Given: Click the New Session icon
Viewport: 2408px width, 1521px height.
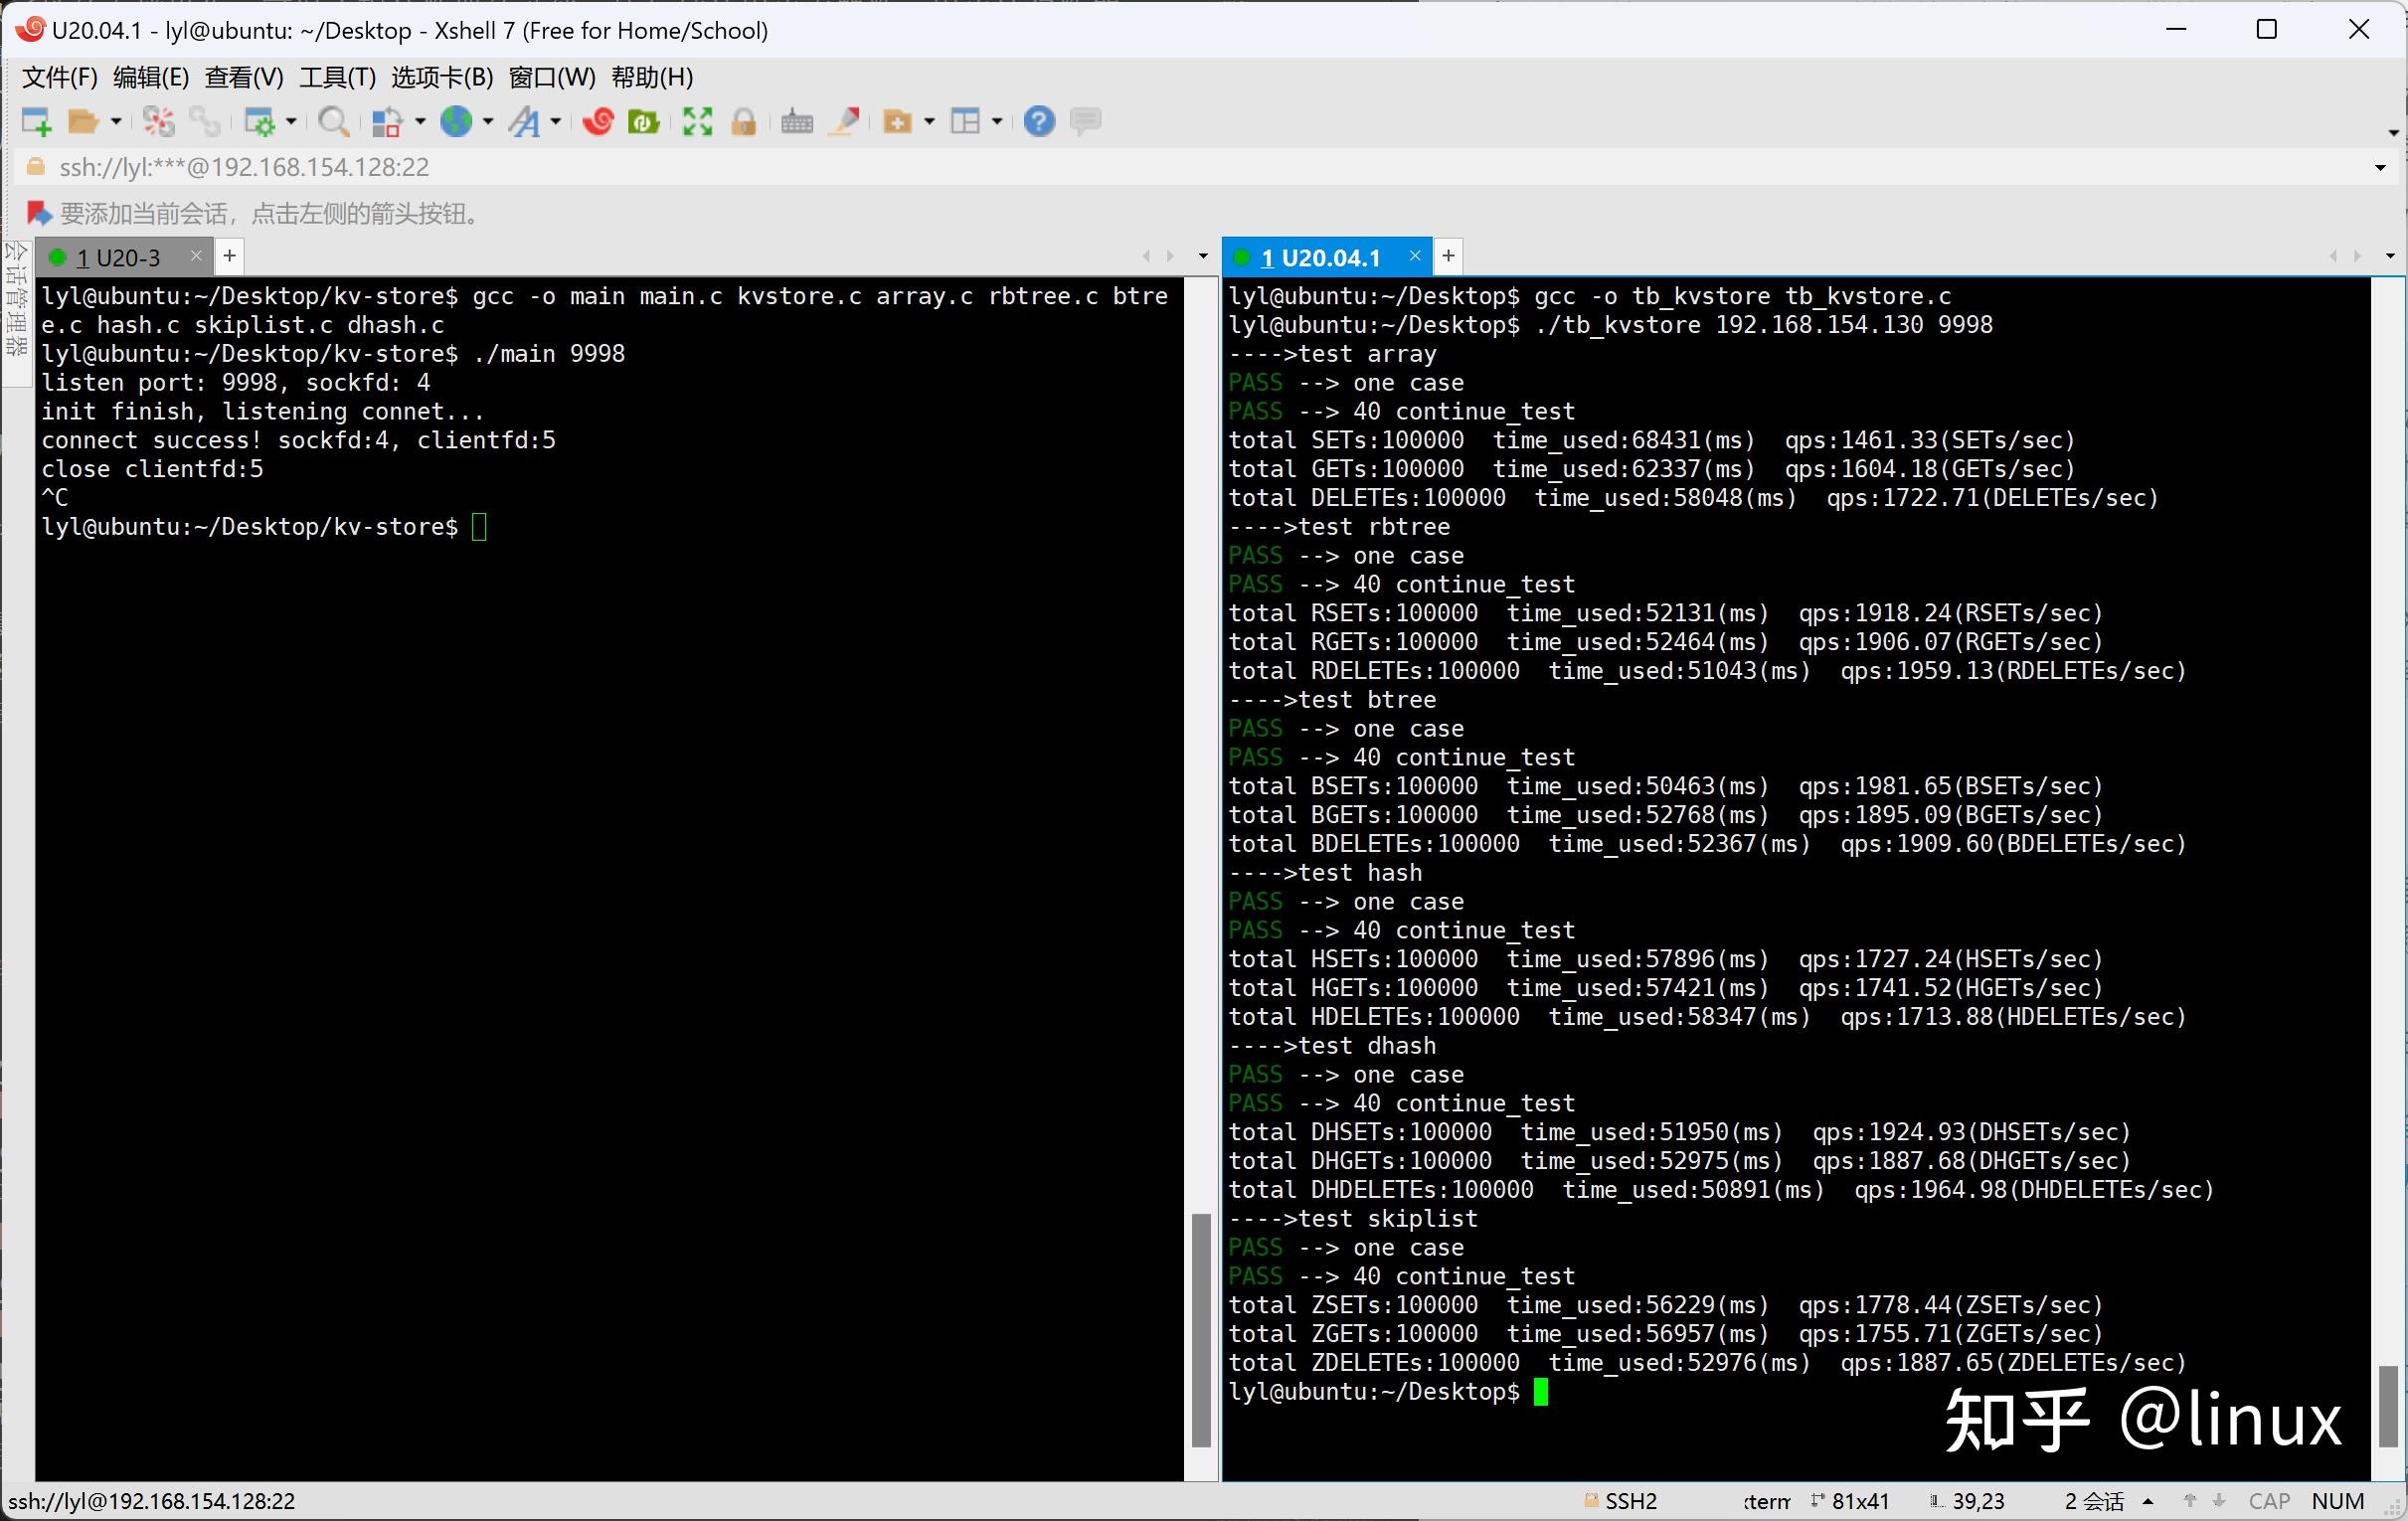Looking at the screenshot, I should [x=36, y=122].
